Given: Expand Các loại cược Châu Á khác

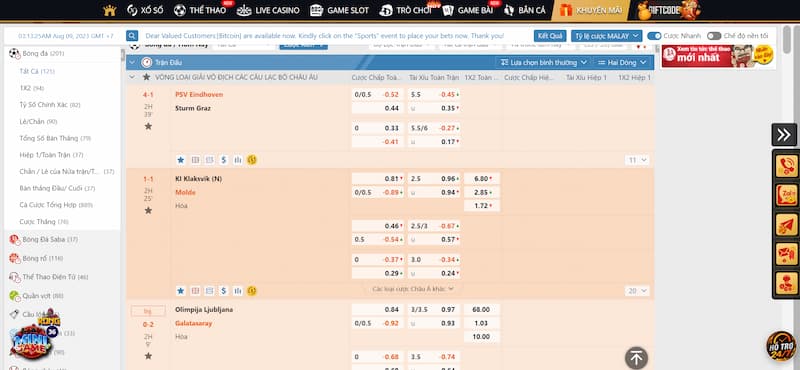Looking at the screenshot, I should pyautogui.click(x=413, y=289).
